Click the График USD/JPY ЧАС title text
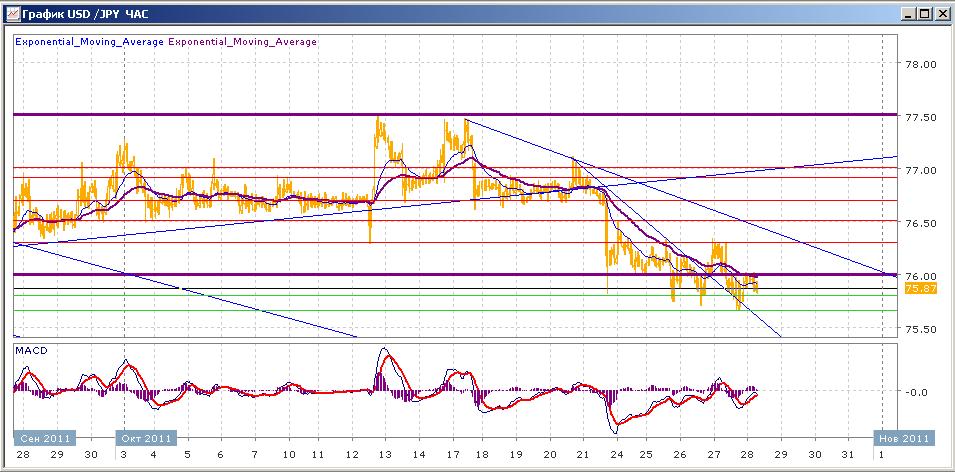The image size is (955, 472). click(x=74, y=13)
